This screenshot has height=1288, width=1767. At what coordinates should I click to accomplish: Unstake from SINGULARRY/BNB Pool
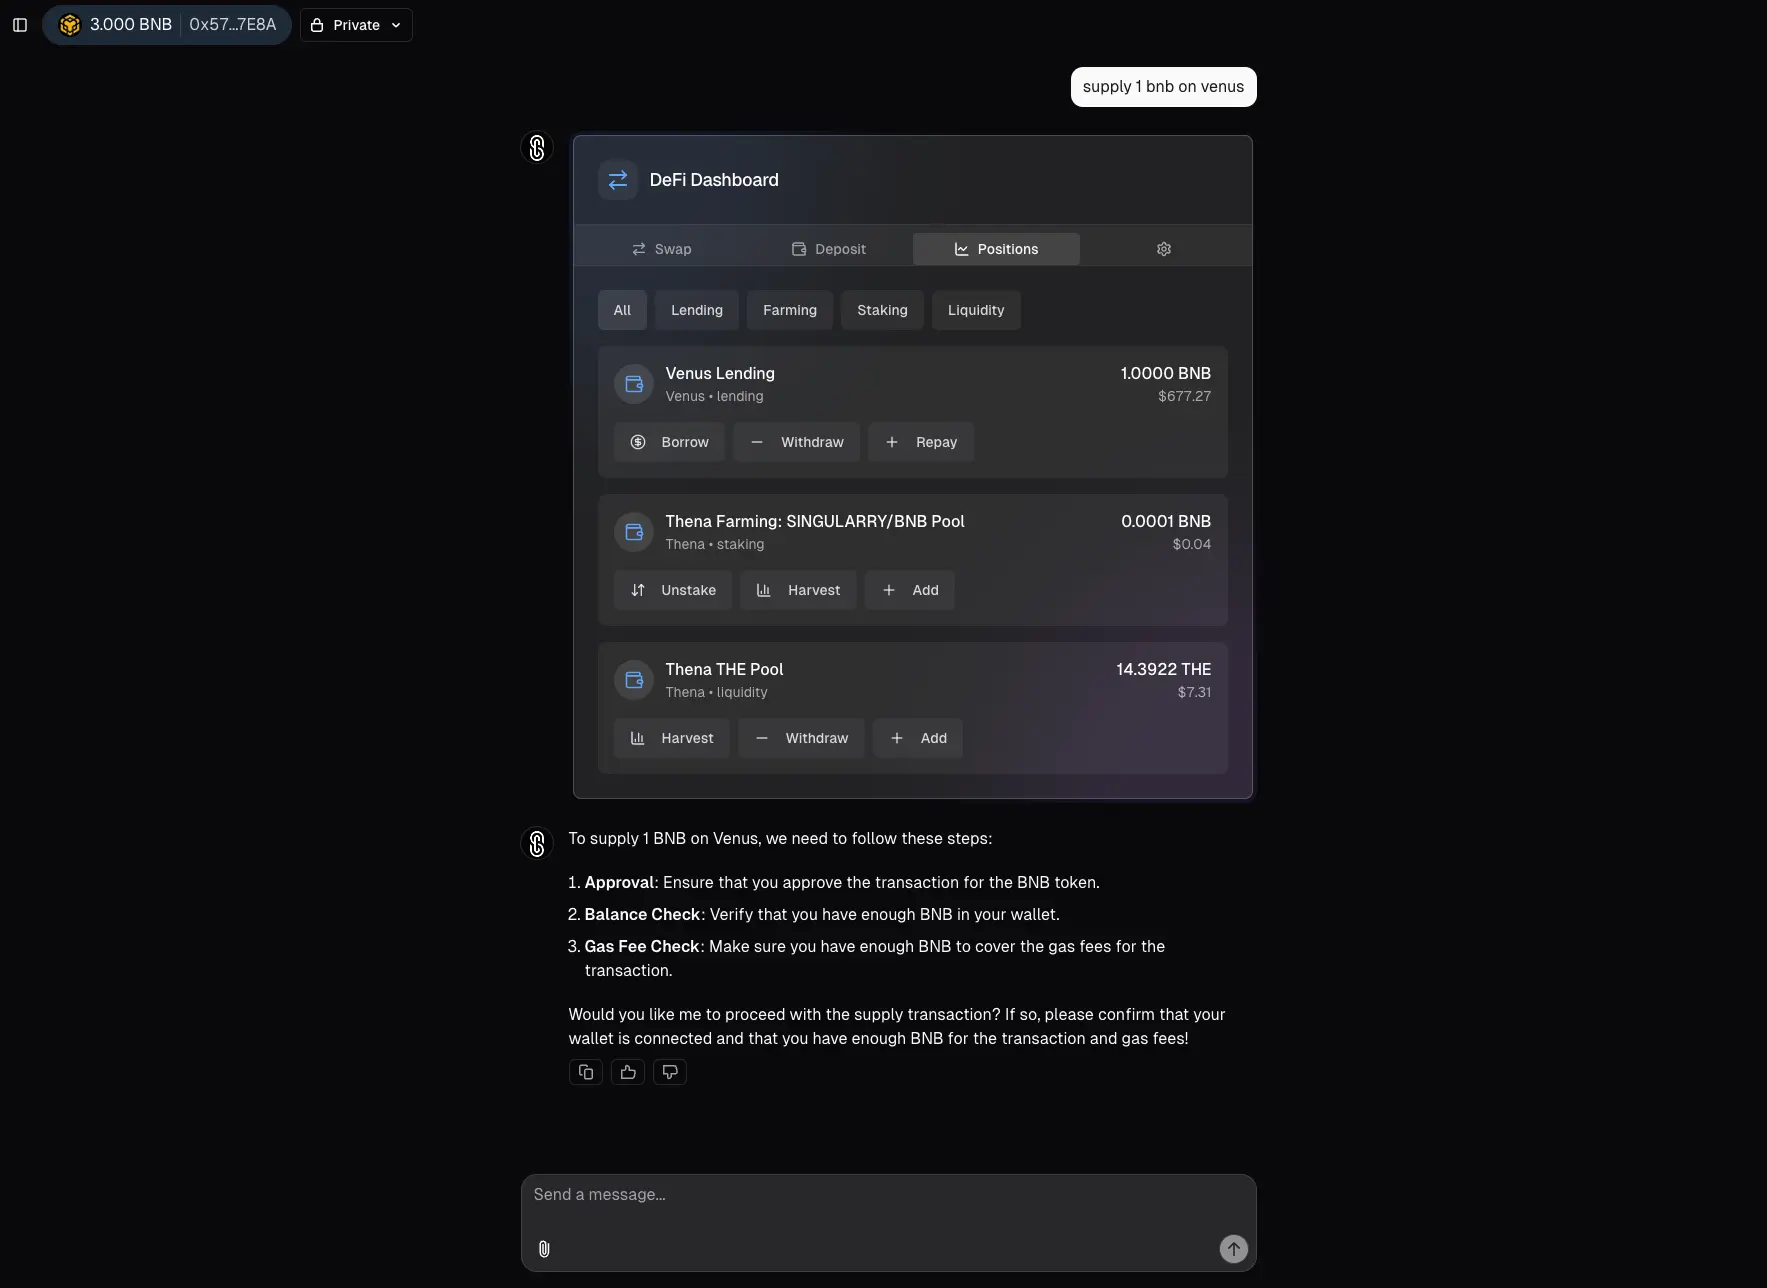673,590
